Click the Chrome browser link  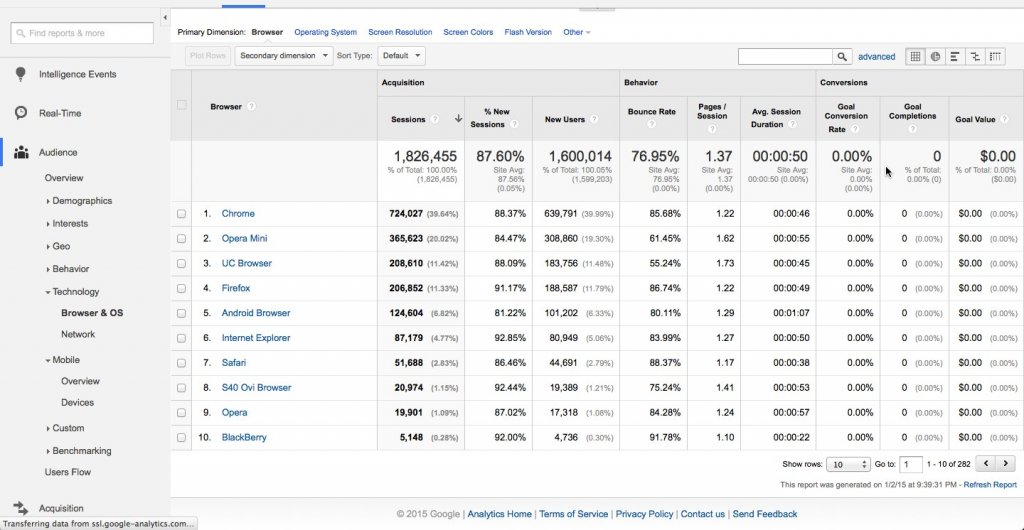pyautogui.click(x=238, y=213)
